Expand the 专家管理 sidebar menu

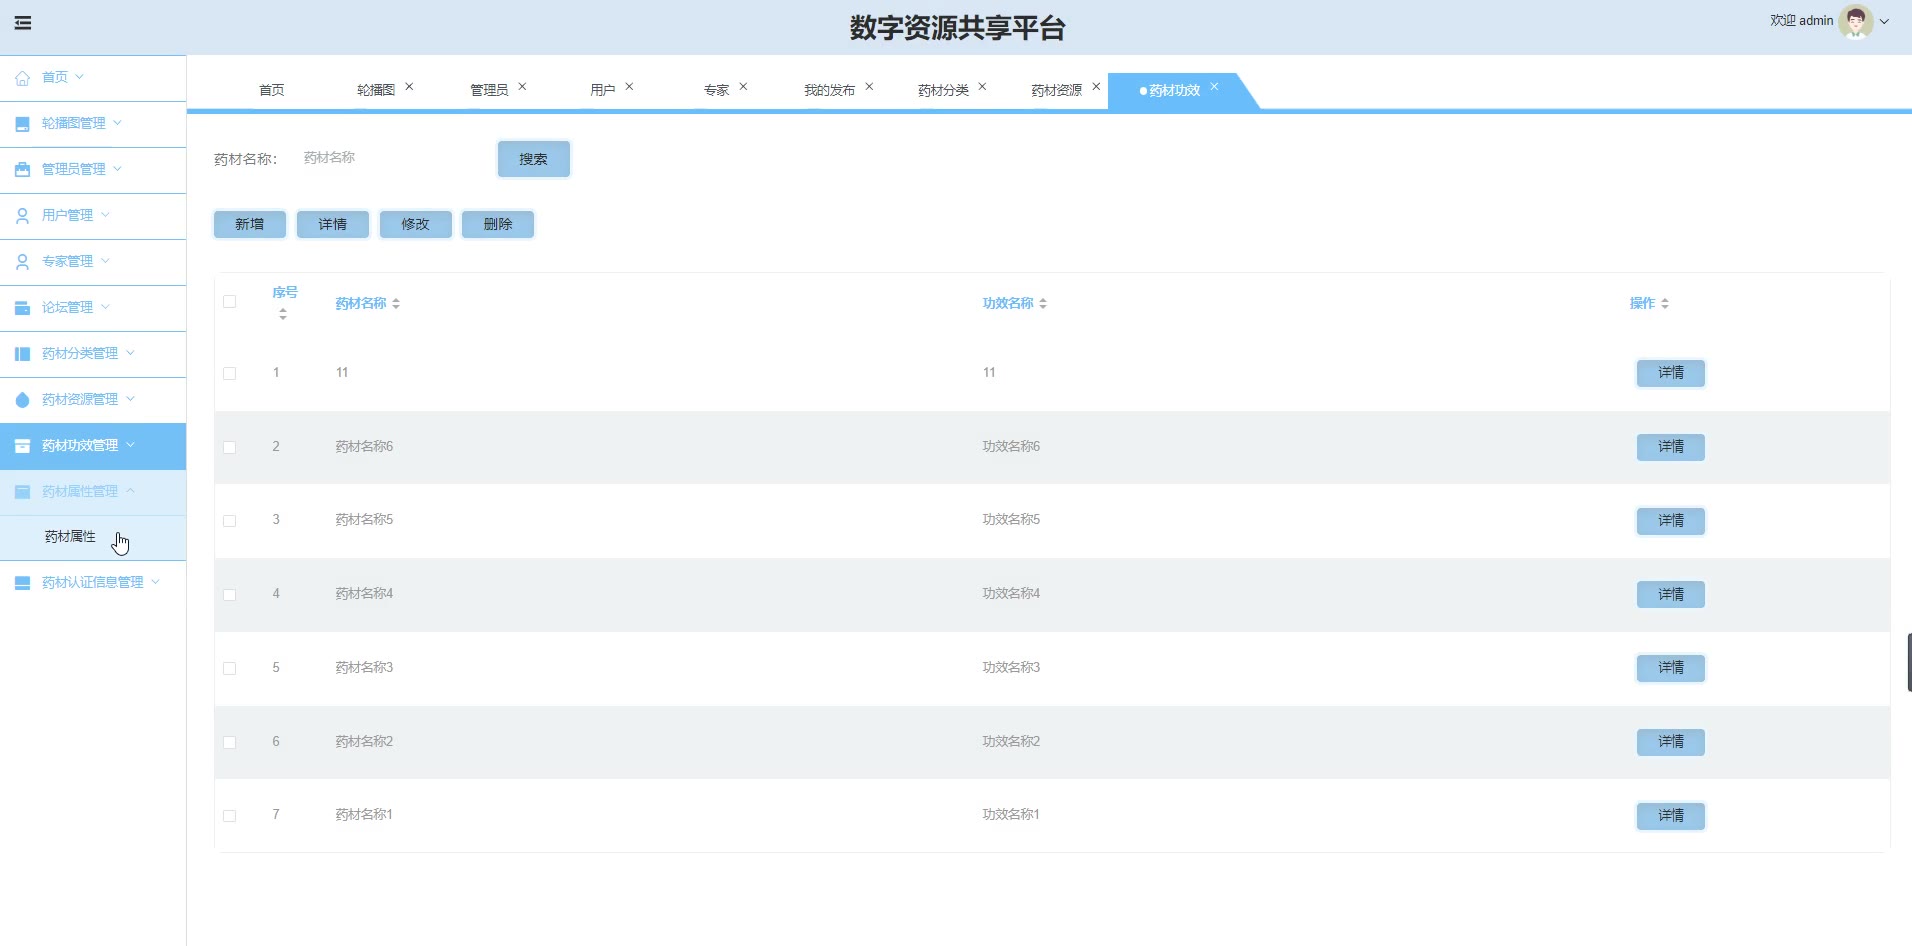[105, 261]
